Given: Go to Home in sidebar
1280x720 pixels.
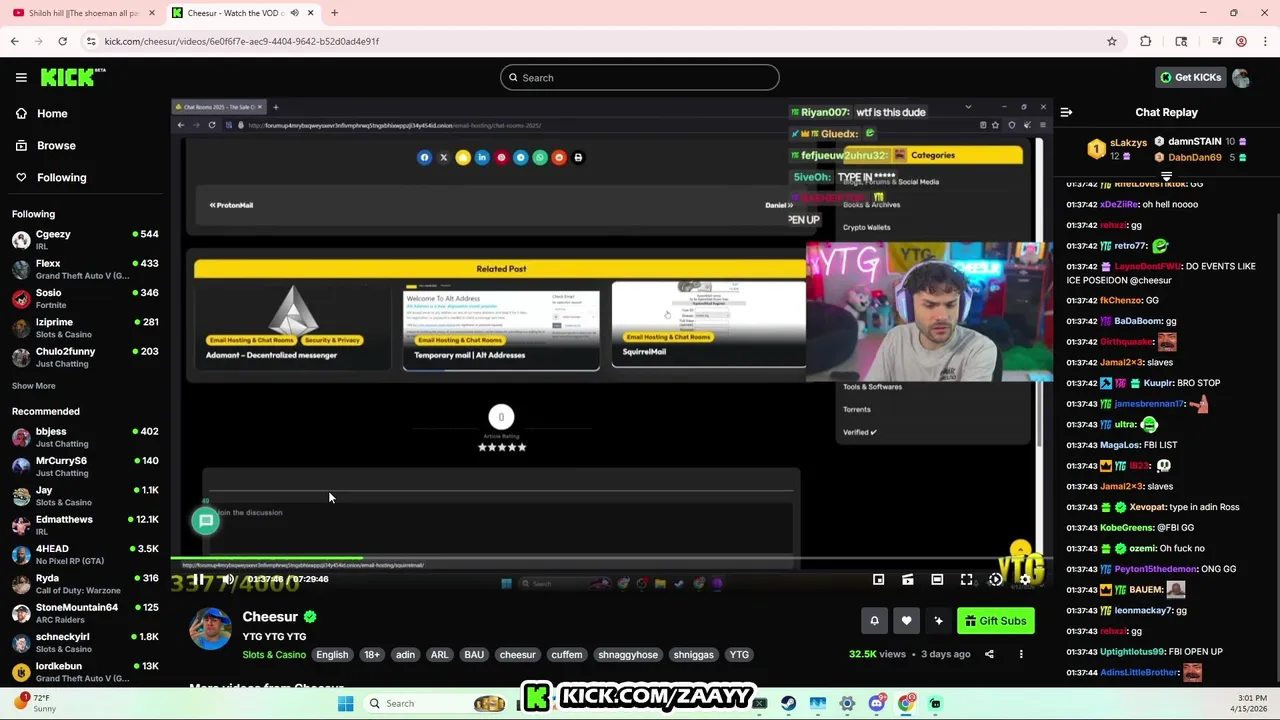Looking at the screenshot, I should point(41,113).
